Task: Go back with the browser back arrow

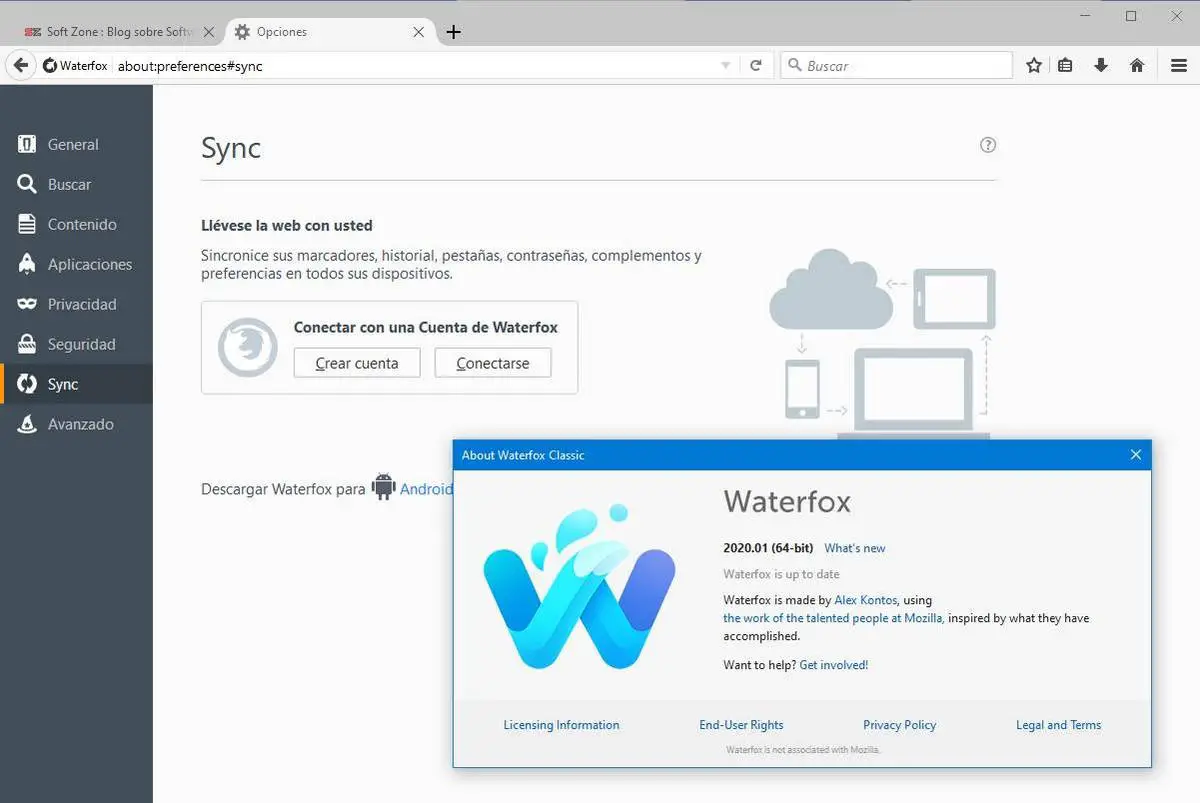Action: pos(20,65)
